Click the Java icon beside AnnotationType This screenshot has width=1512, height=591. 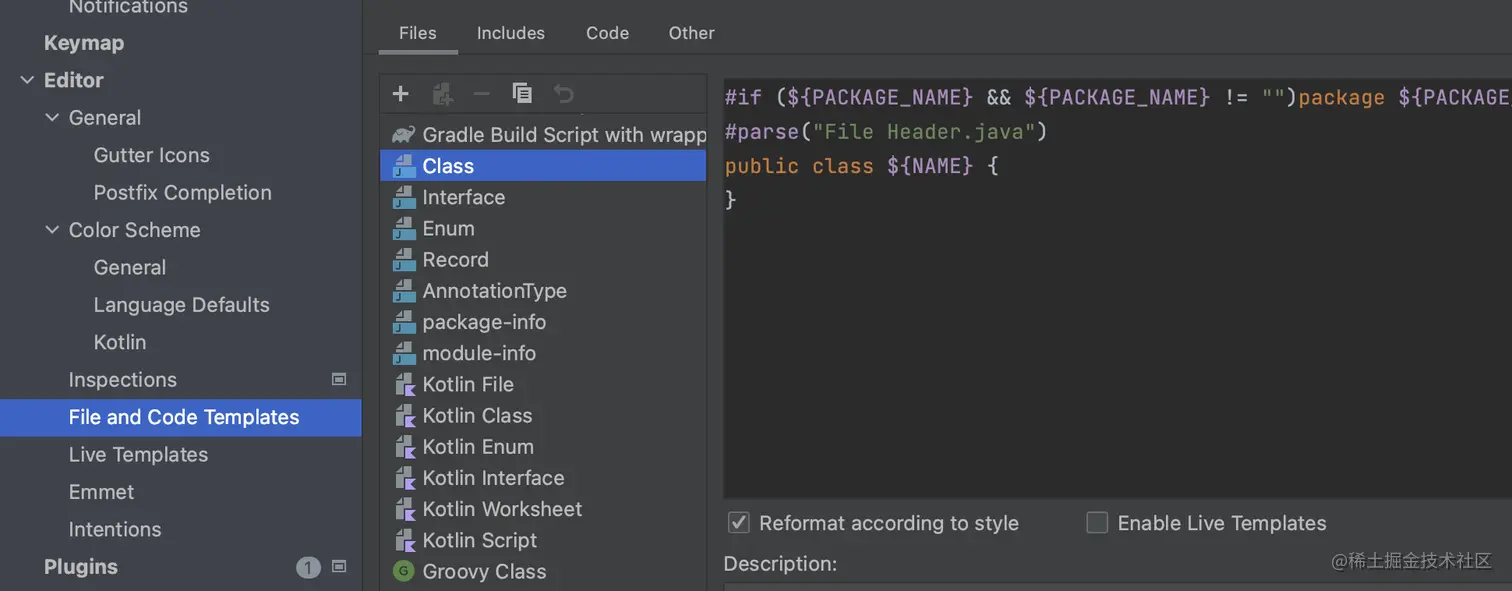click(x=403, y=291)
